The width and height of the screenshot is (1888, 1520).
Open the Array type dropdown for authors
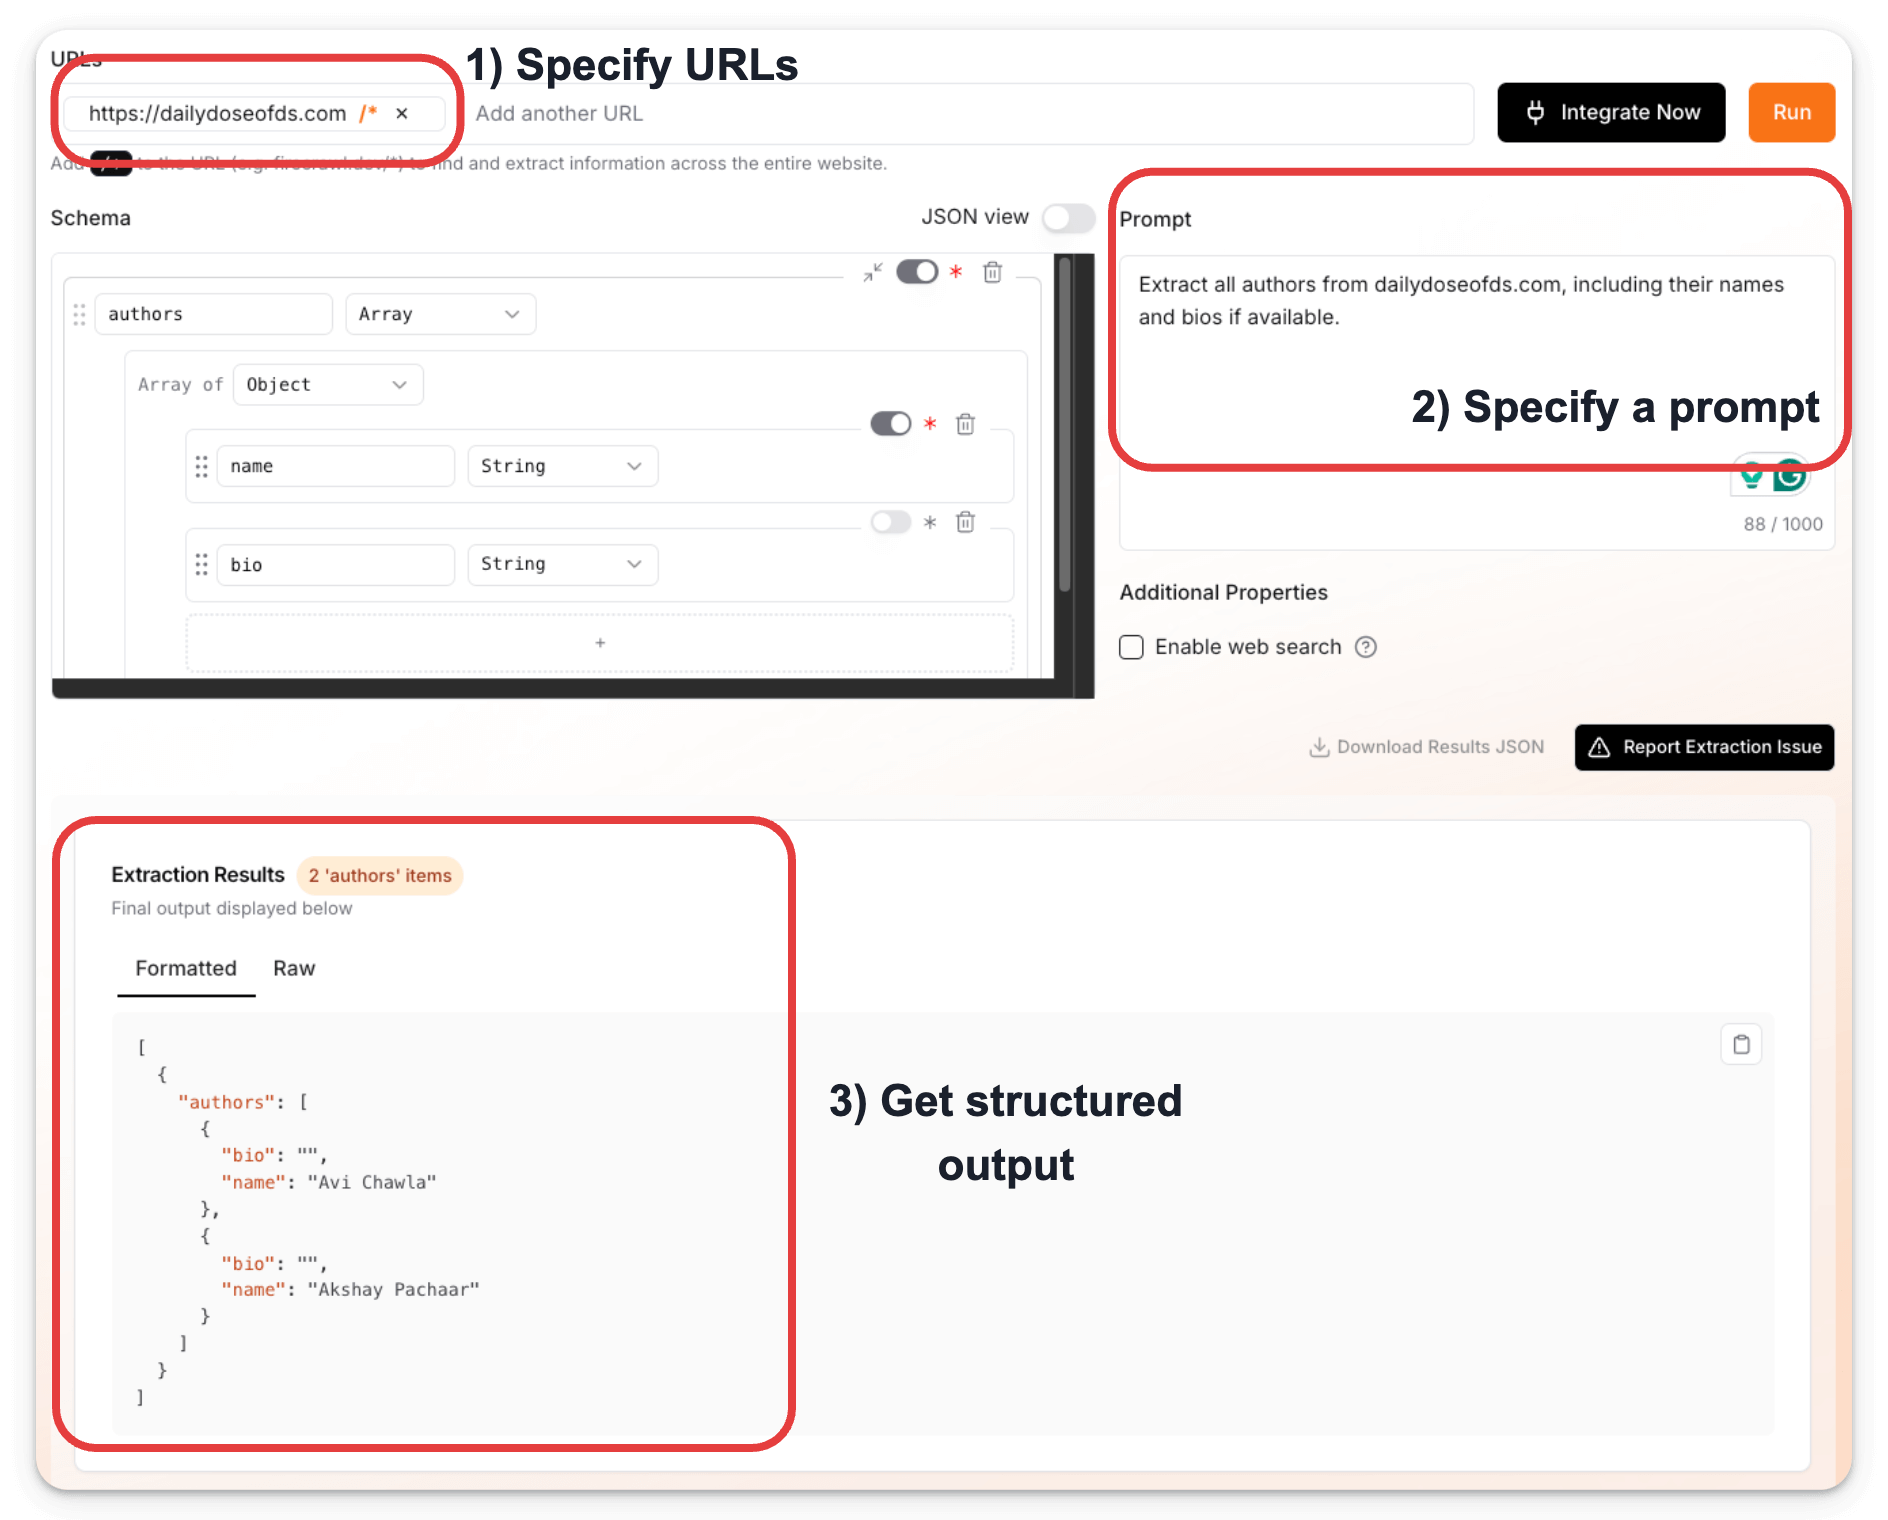440,313
